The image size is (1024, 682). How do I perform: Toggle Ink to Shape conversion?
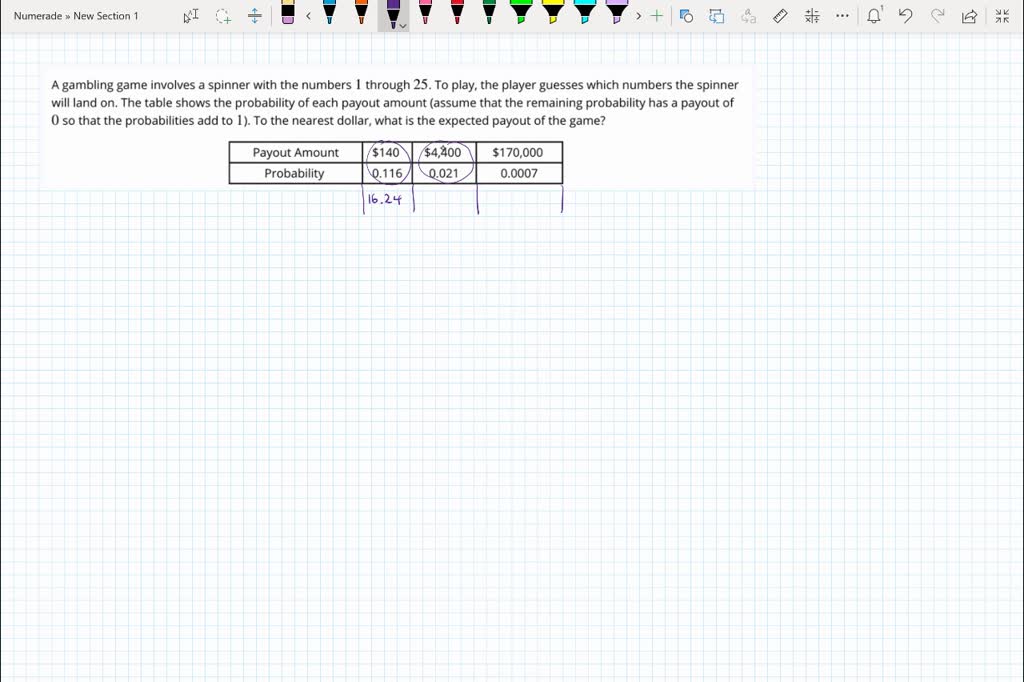(717, 16)
